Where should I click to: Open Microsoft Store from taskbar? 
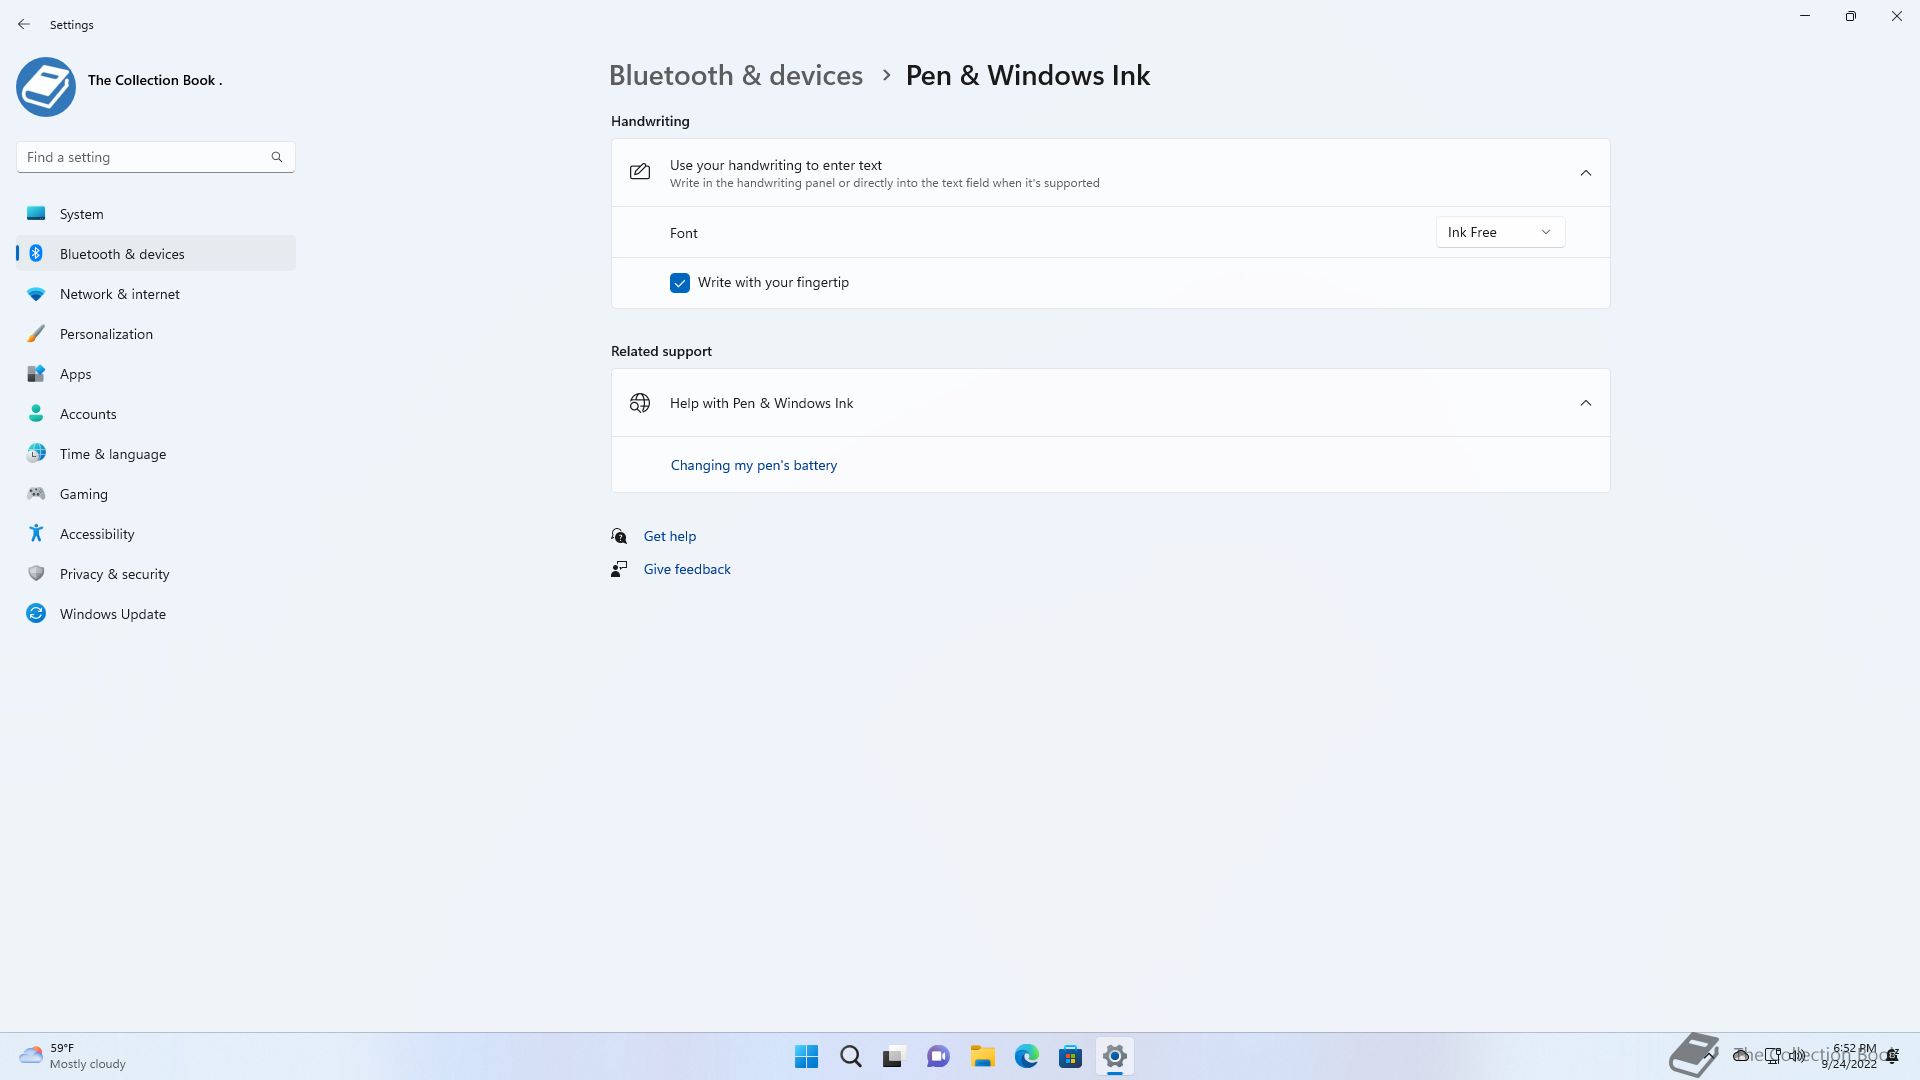[1070, 1056]
